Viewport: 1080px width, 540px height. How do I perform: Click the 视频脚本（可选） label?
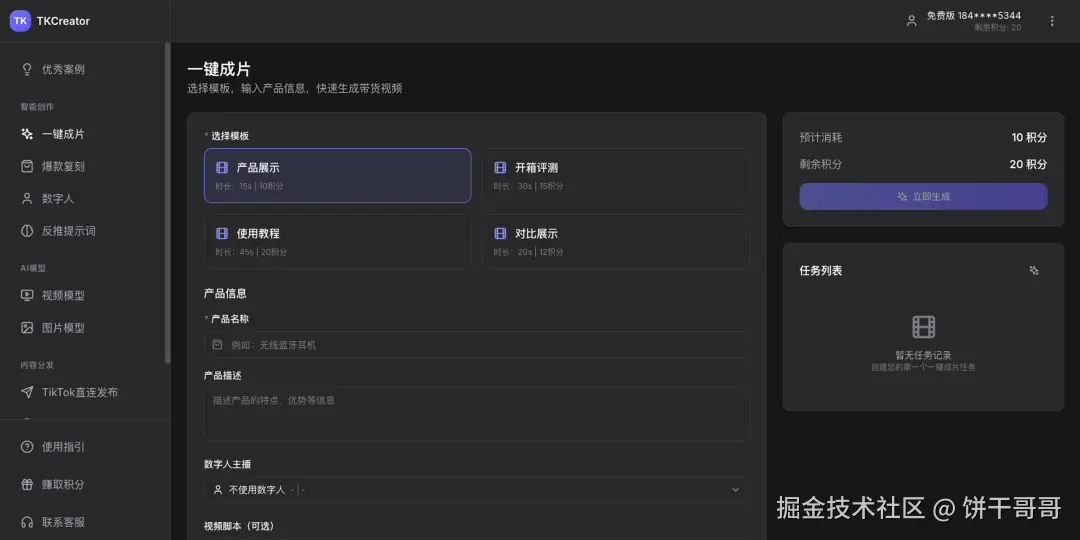(x=239, y=526)
